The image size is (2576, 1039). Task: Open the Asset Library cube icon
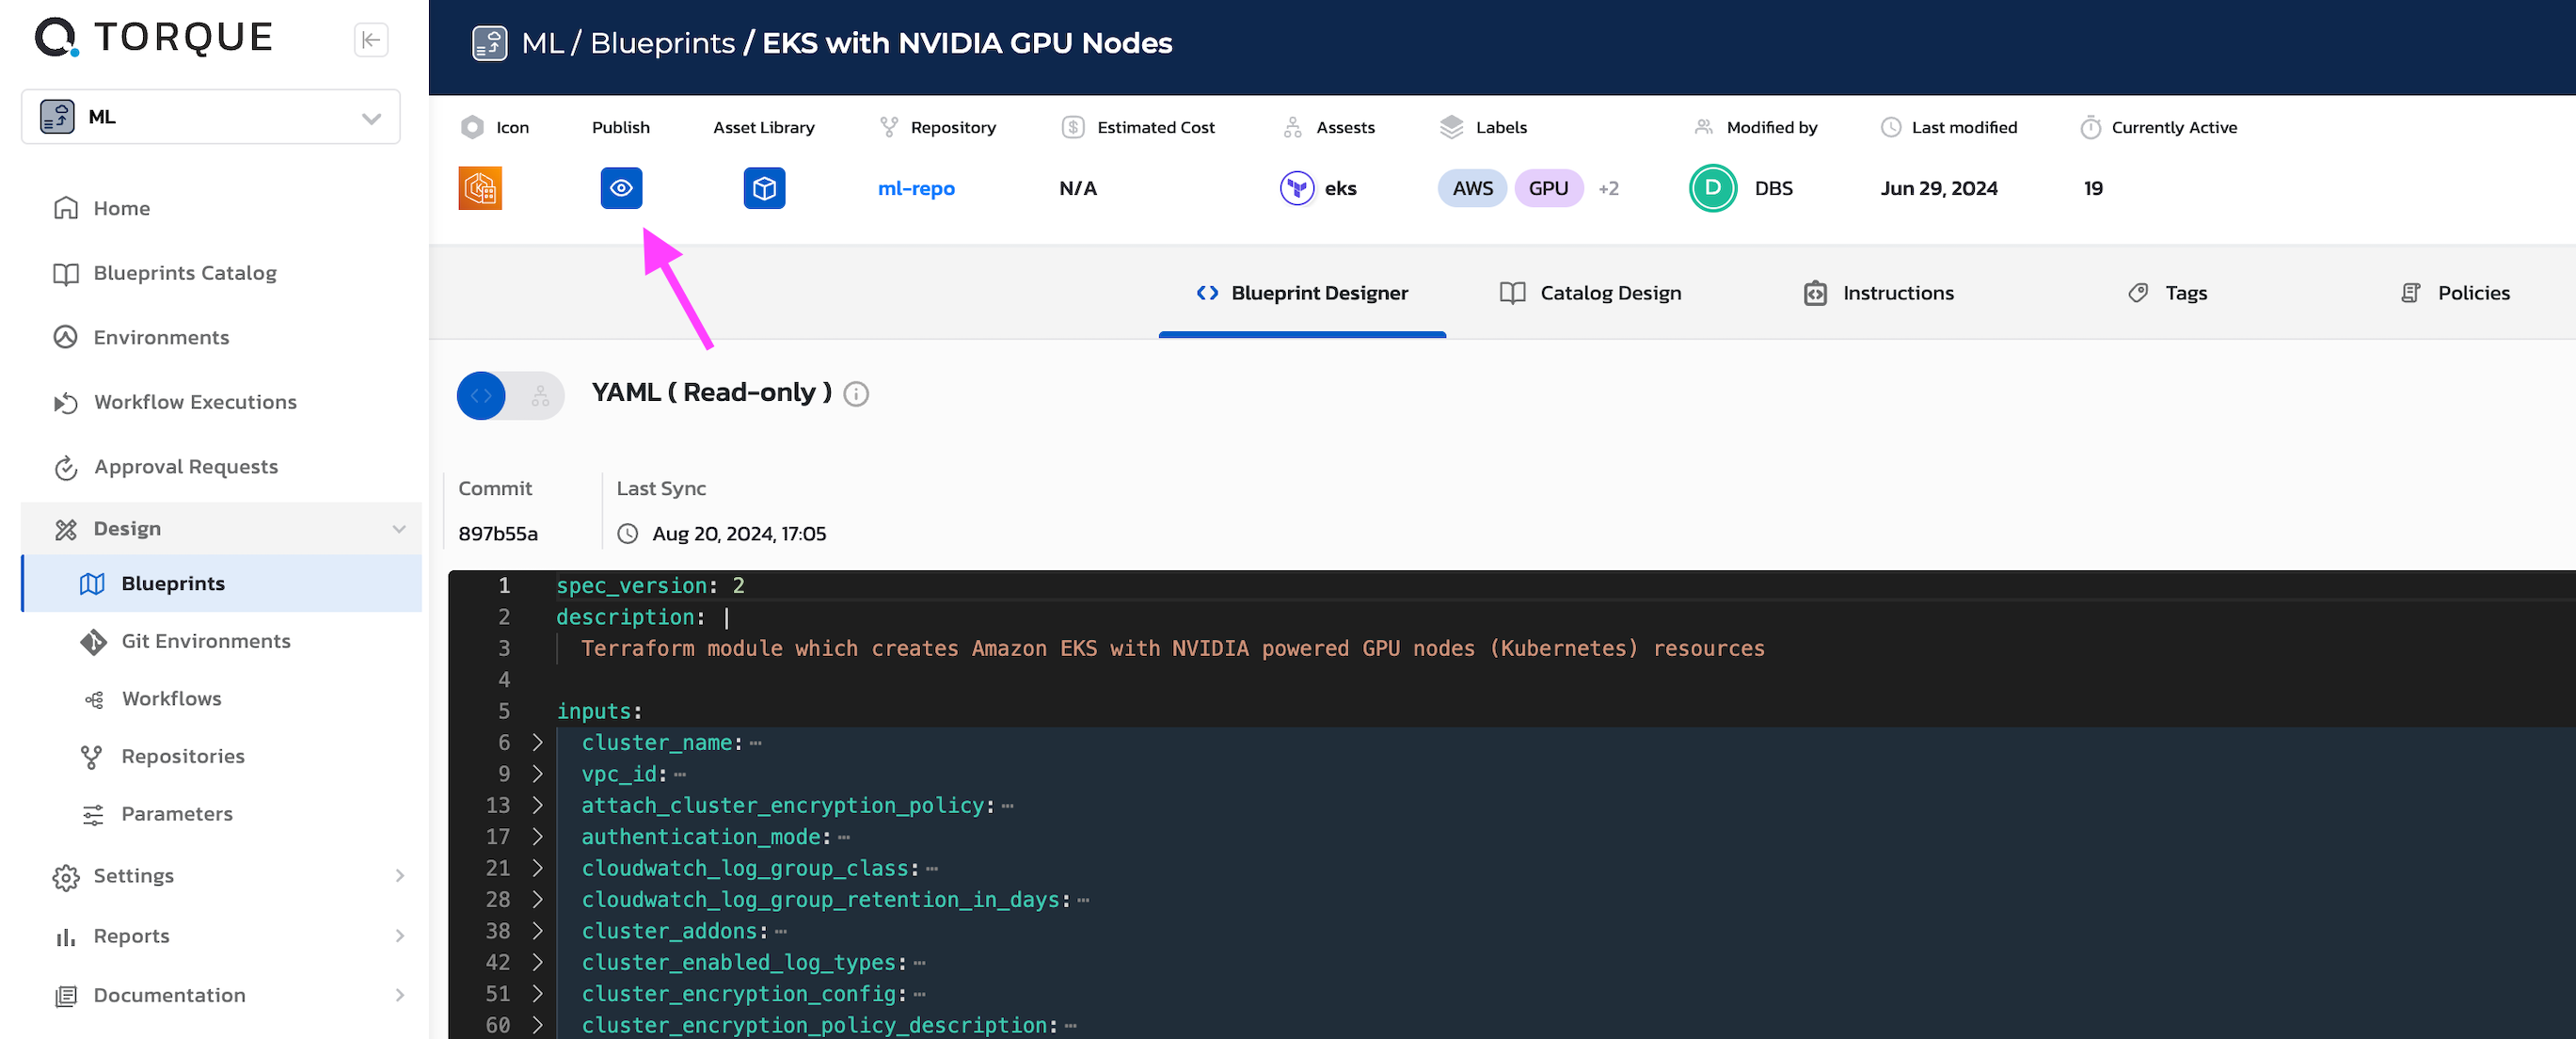click(x=764, y=188)
